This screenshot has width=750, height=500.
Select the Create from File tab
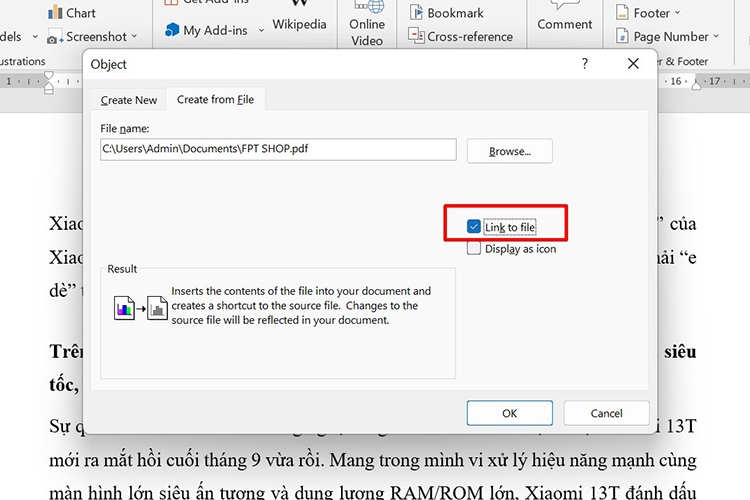coord(215,100)
